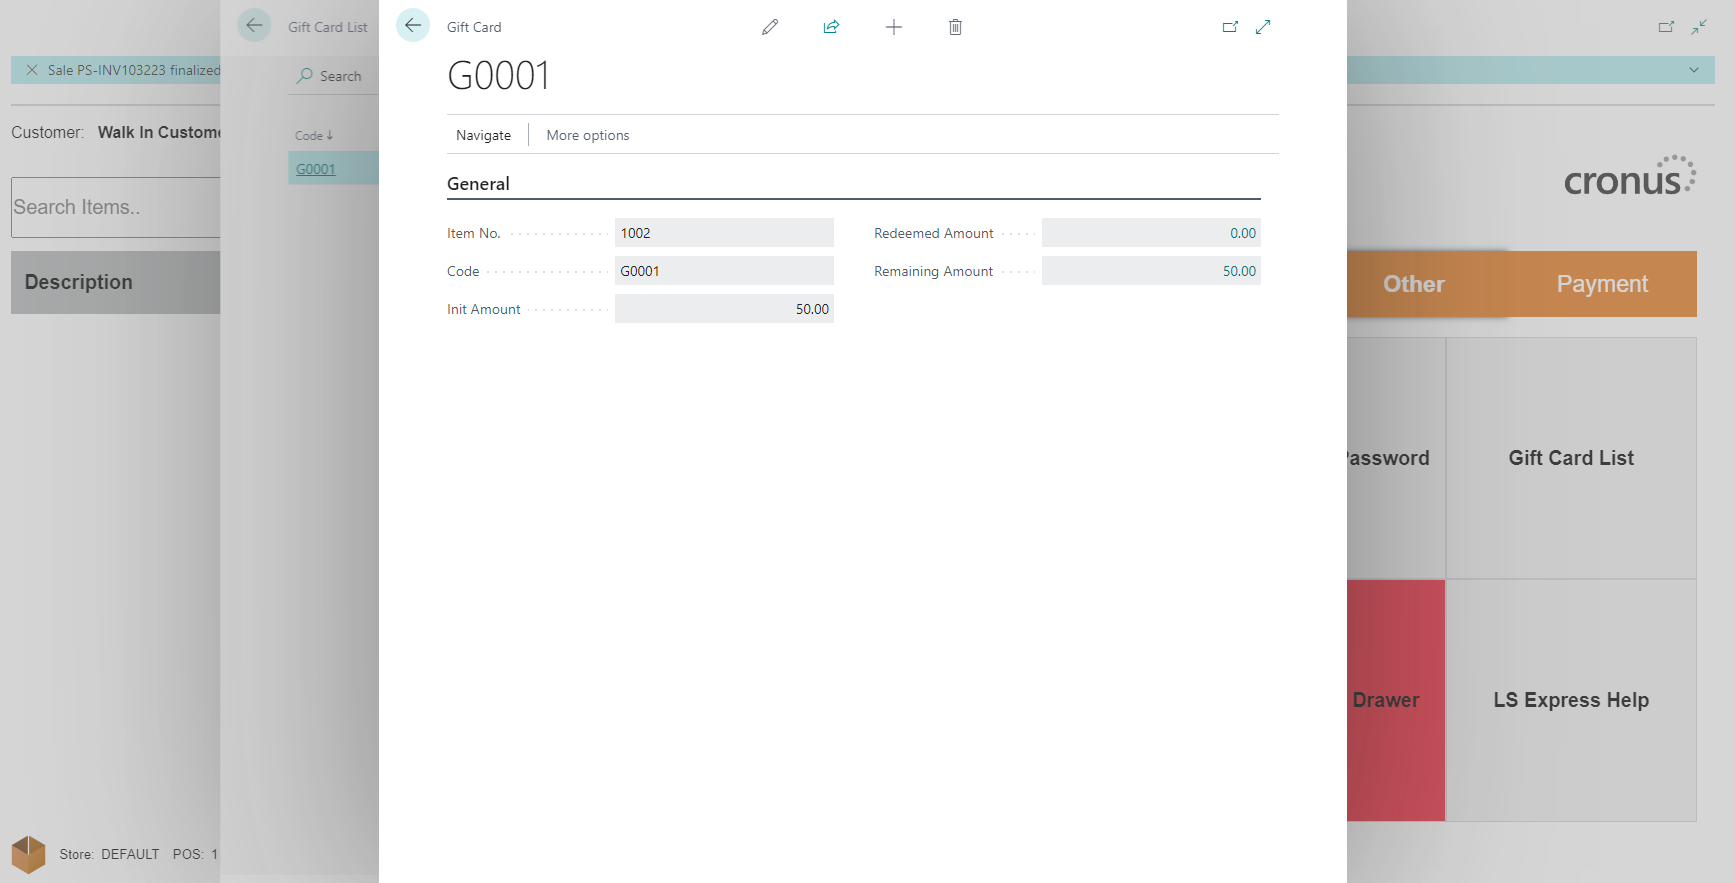The width and height of the screenshot is (1735, 883).
Task: Open the LS Express Help tile
Action: pos(1570,700)
